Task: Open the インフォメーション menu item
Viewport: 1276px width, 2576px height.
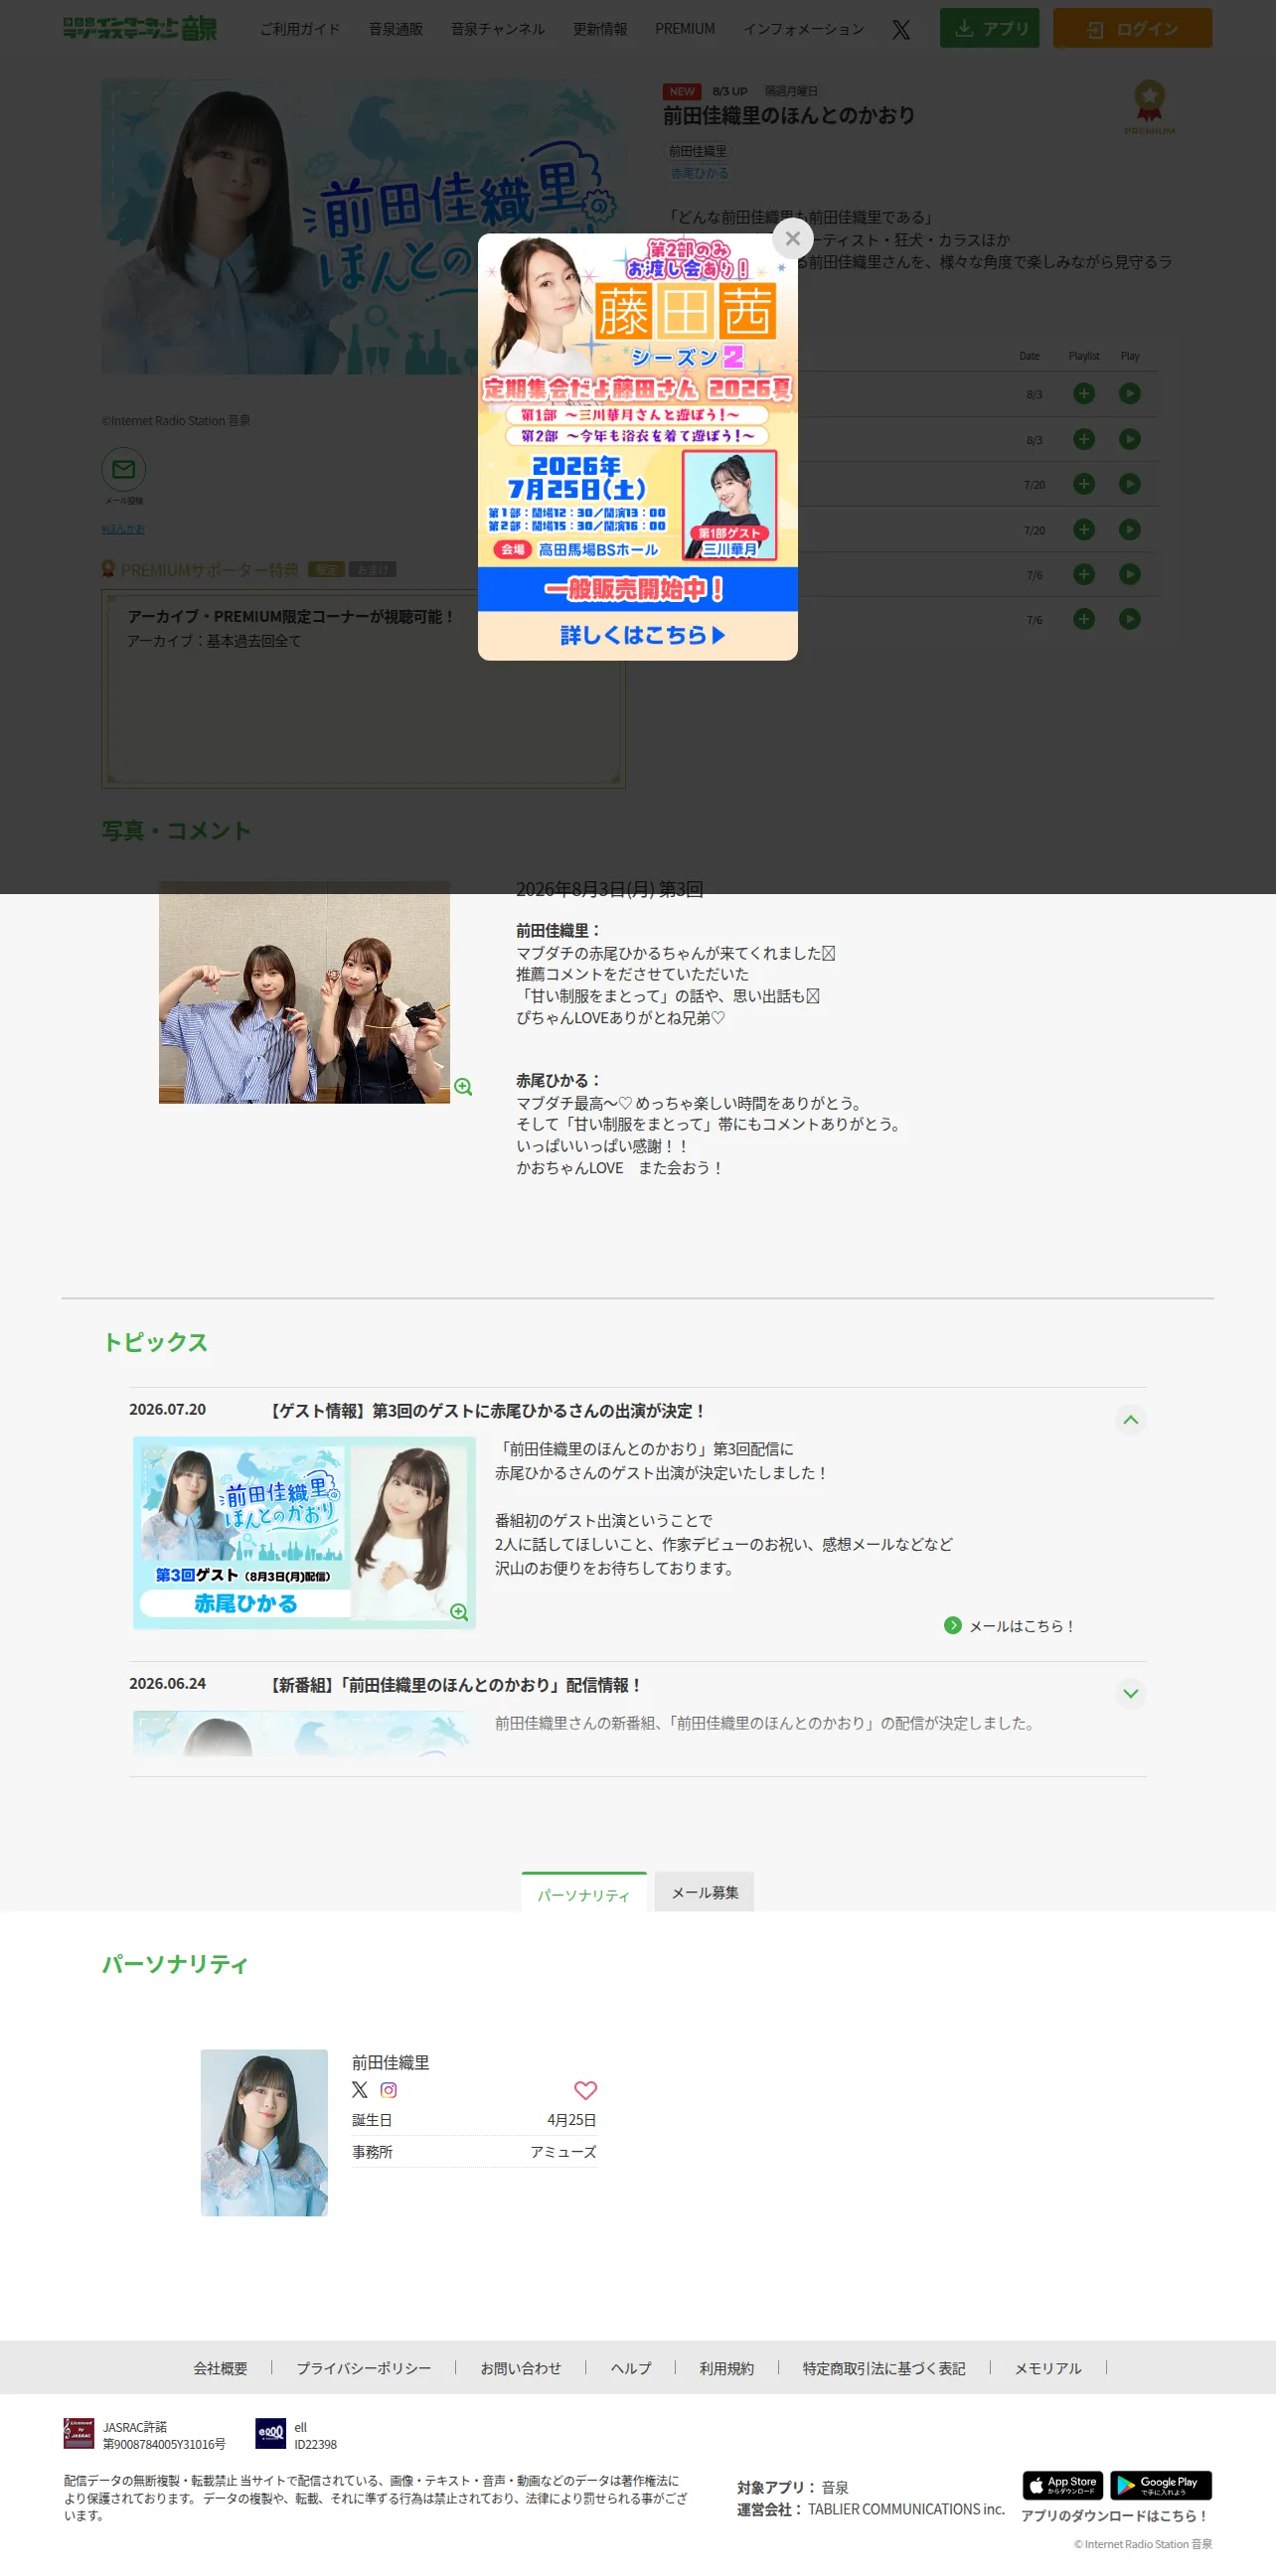Action: coord(804,29)
